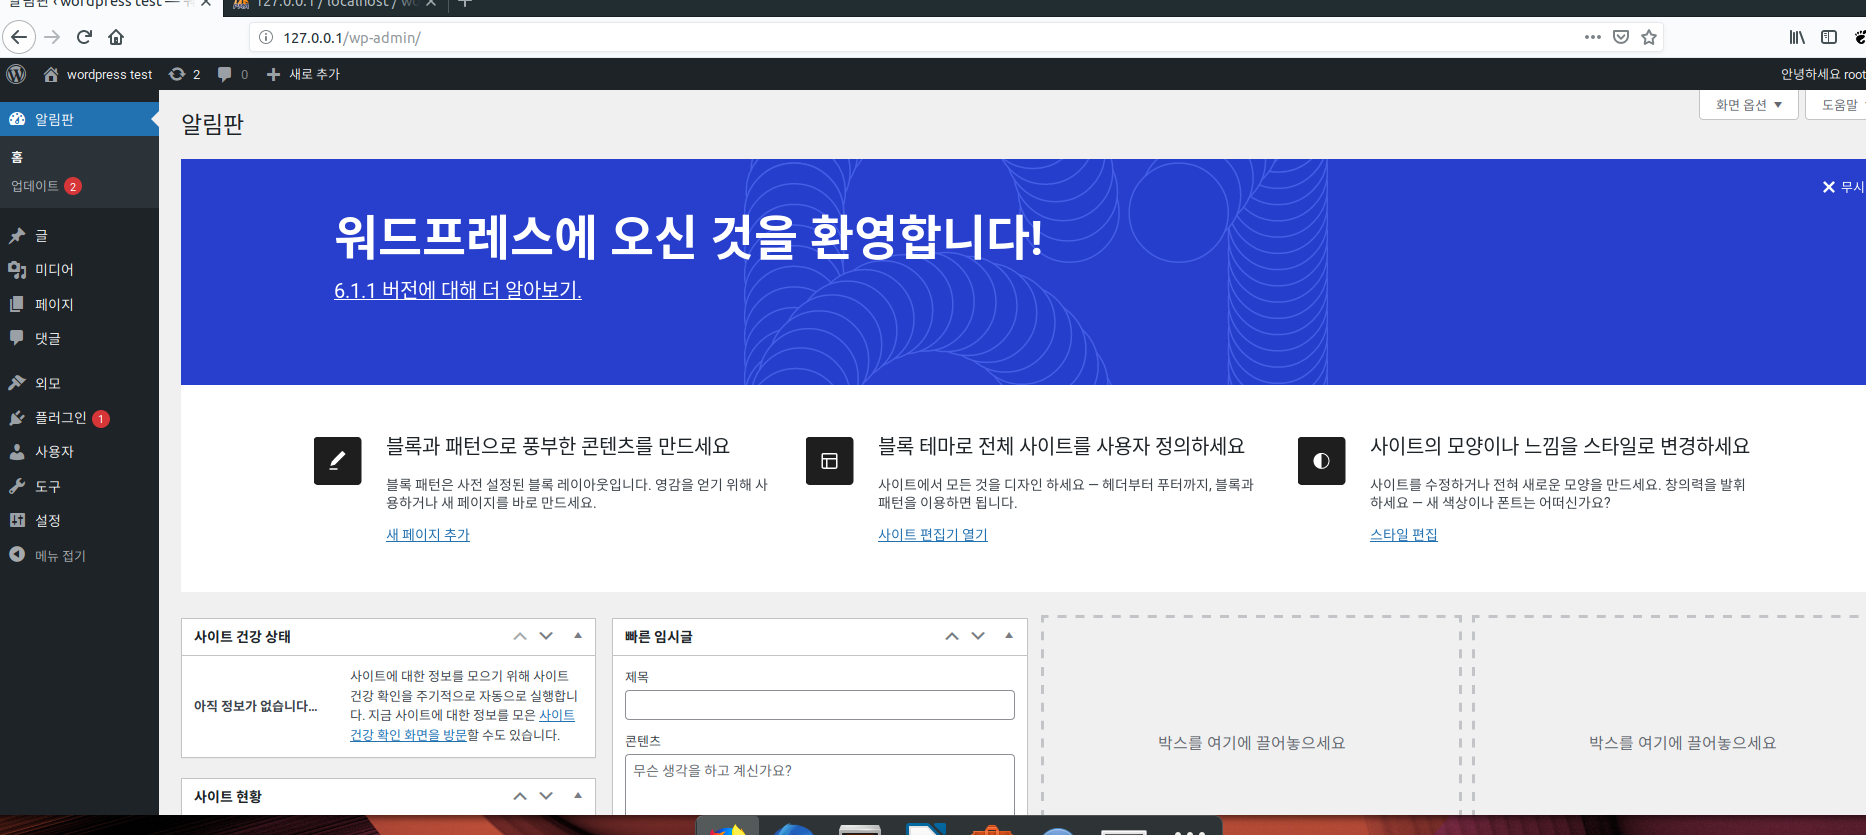Select the 홈 submenu item

[17, 157]
